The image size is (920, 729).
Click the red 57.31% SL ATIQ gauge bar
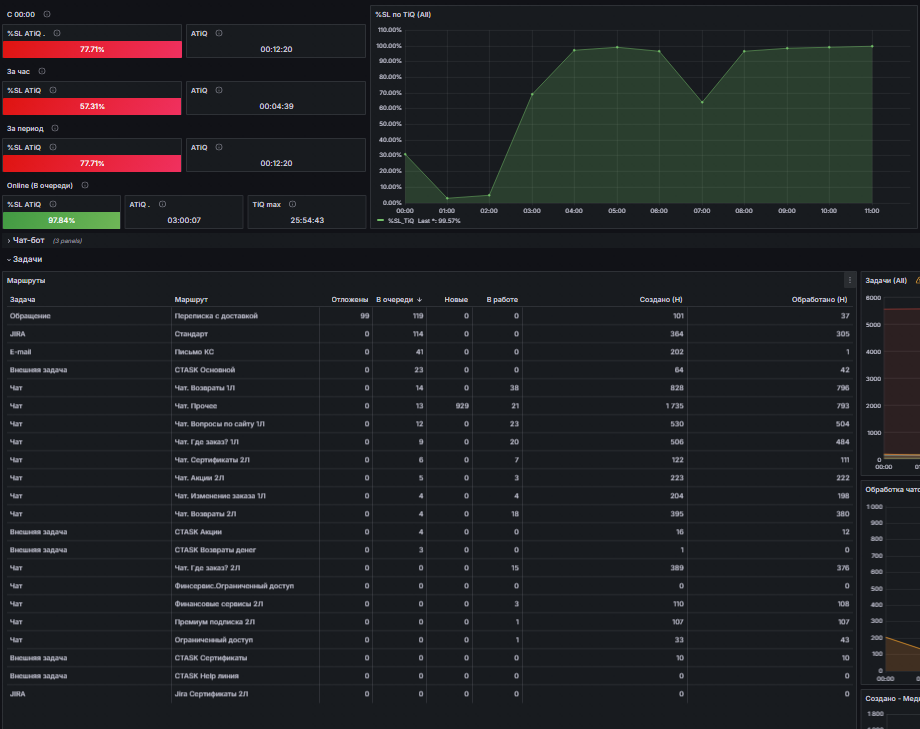[92, 106]
